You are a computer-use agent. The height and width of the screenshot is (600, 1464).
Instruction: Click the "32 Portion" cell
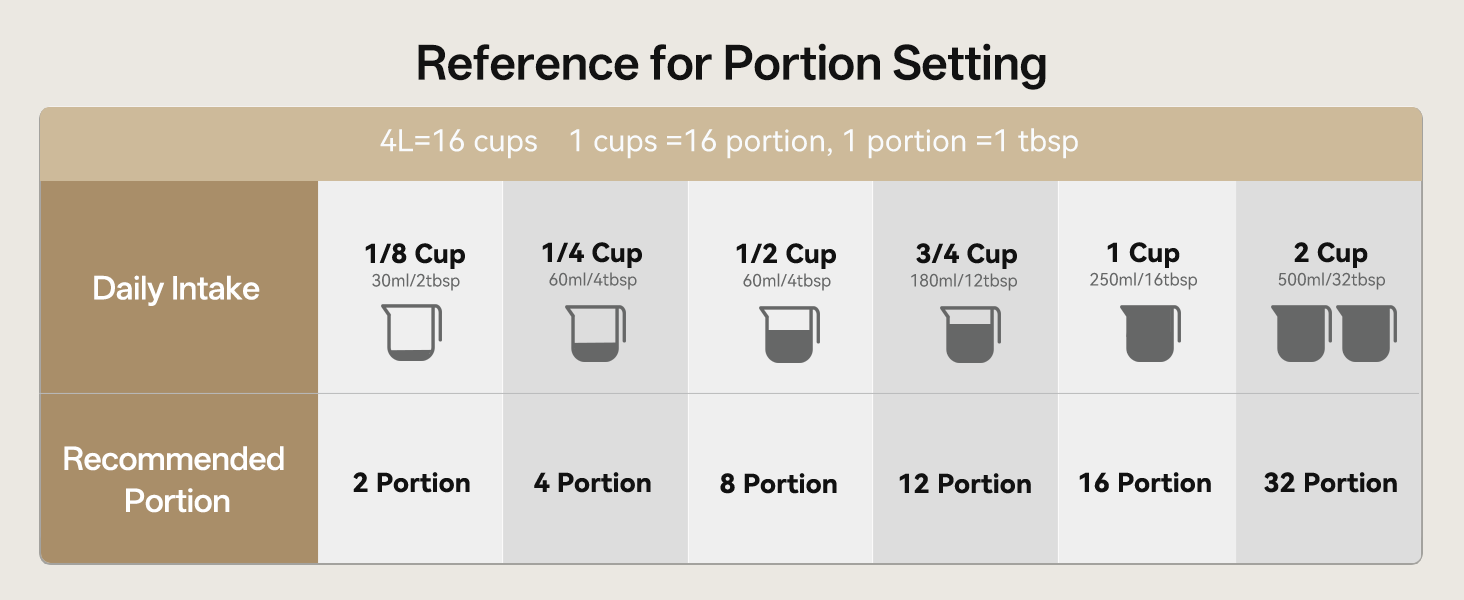point(1331,483)
